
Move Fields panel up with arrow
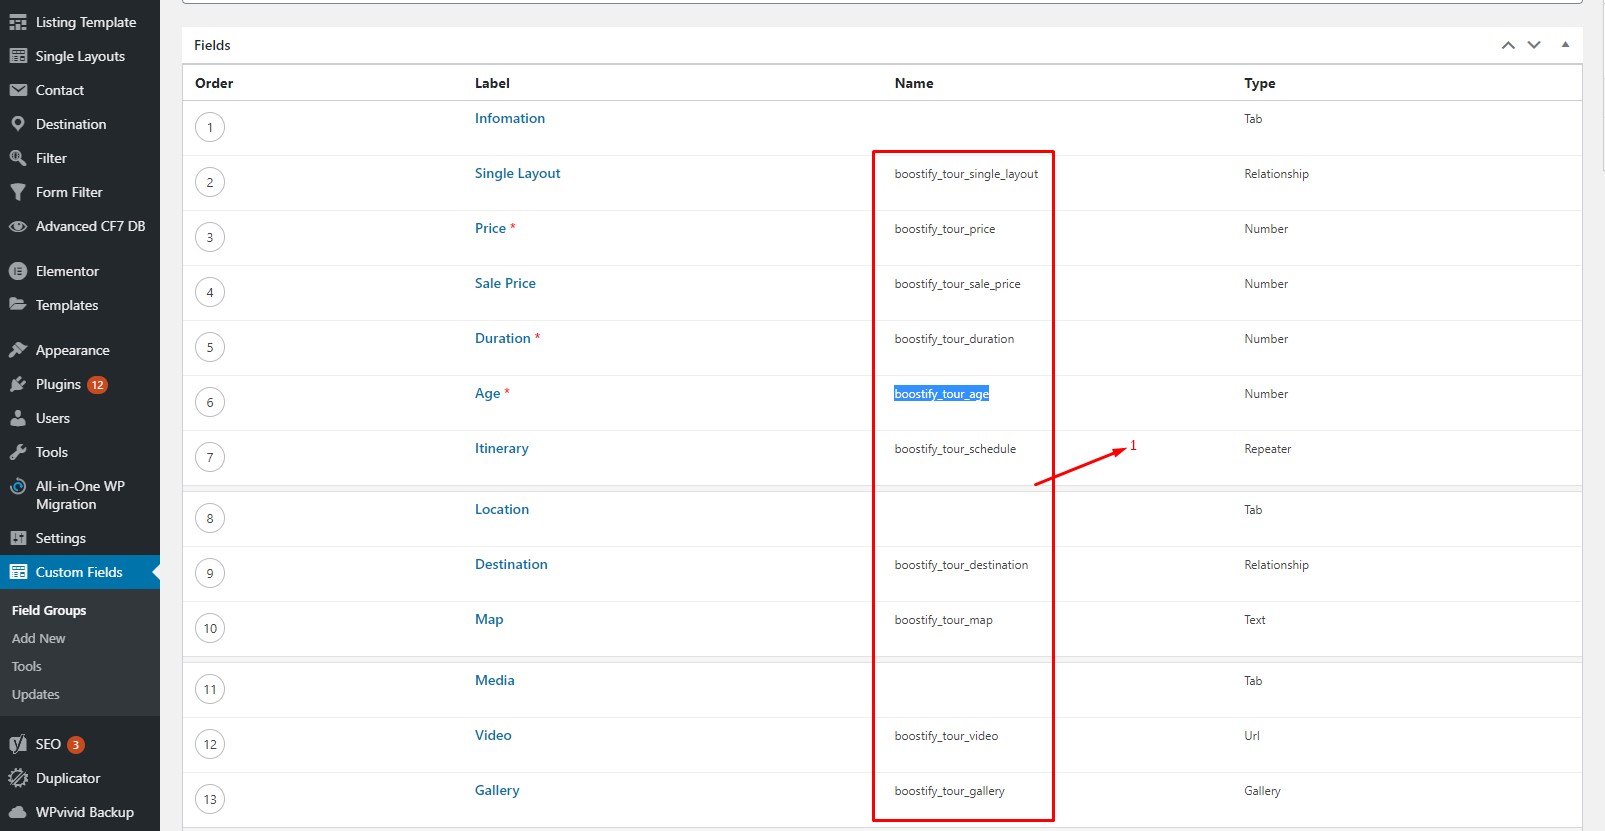1508,45
